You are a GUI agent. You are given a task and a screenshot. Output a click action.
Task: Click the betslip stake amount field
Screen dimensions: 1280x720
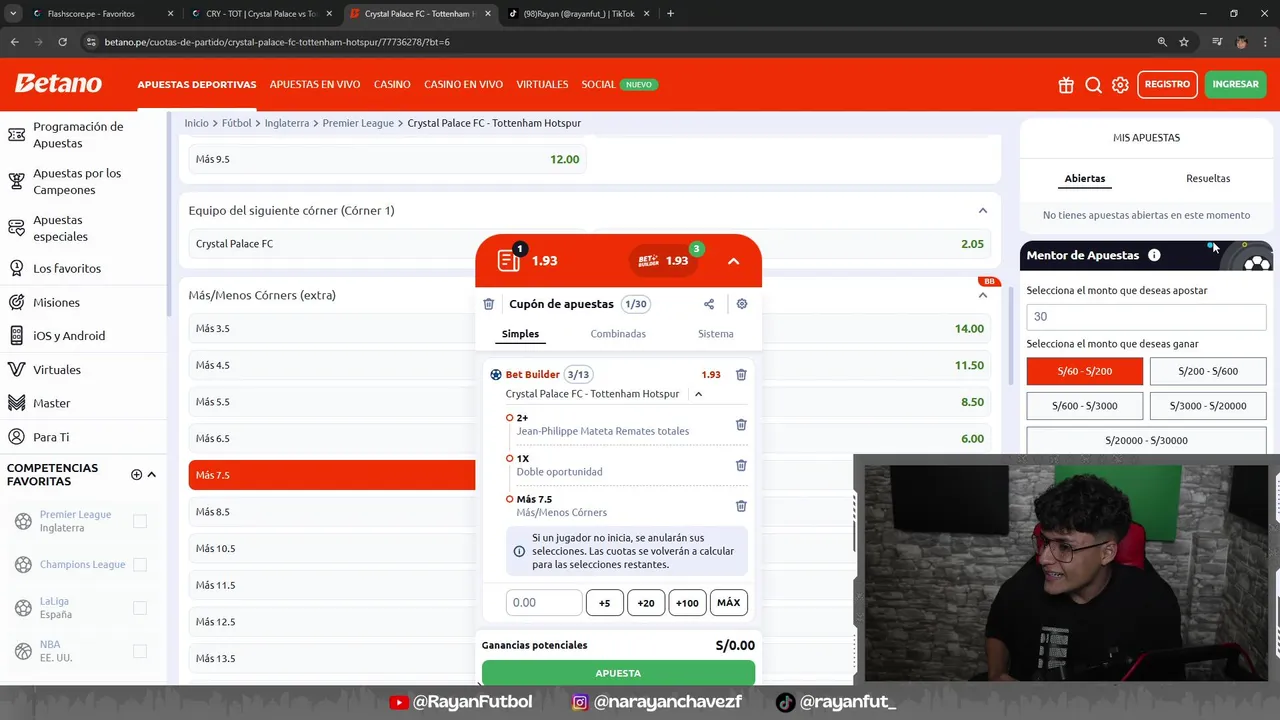(x=543, y=603)
